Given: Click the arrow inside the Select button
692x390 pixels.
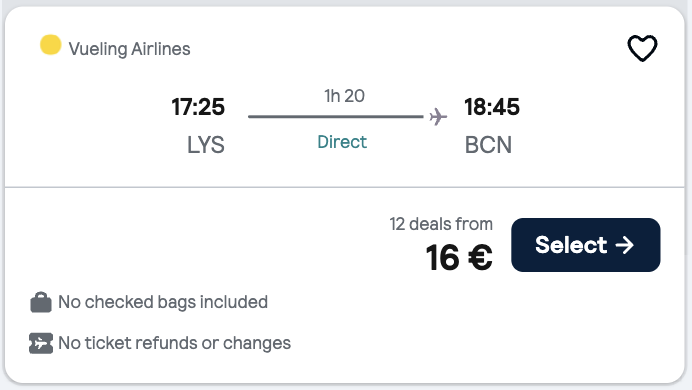Looking at the screenshot, I should [x=624, y=245].
